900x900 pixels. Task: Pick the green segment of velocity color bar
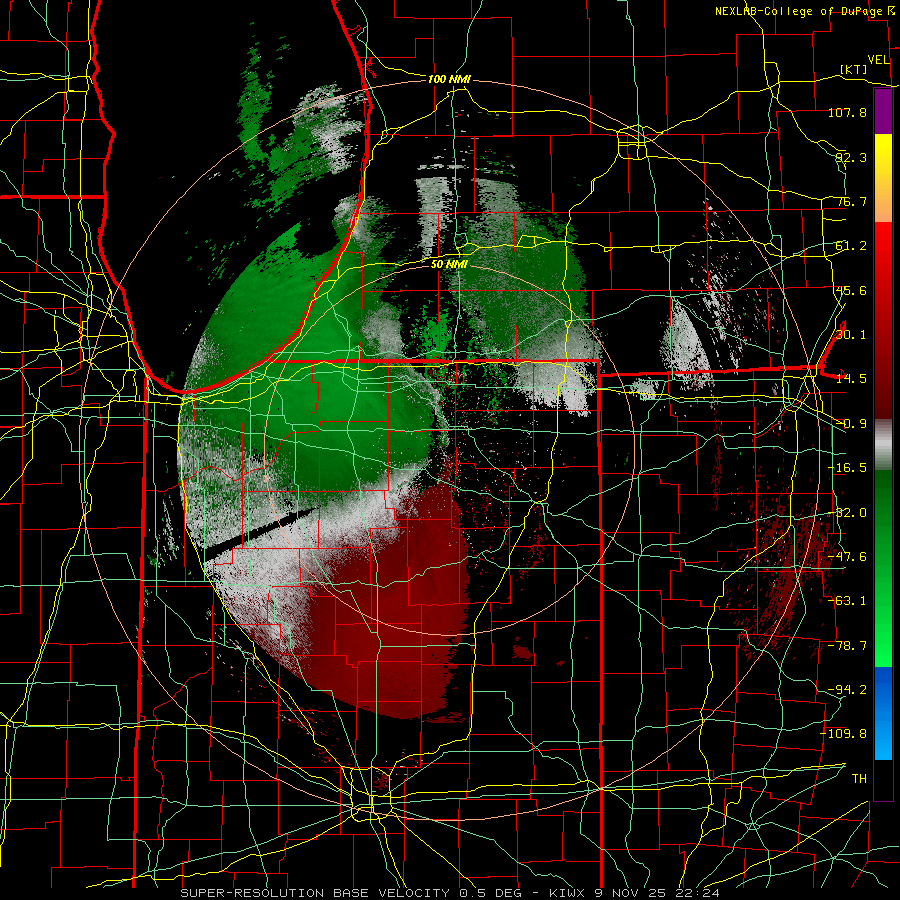click(x=883, y=568)
